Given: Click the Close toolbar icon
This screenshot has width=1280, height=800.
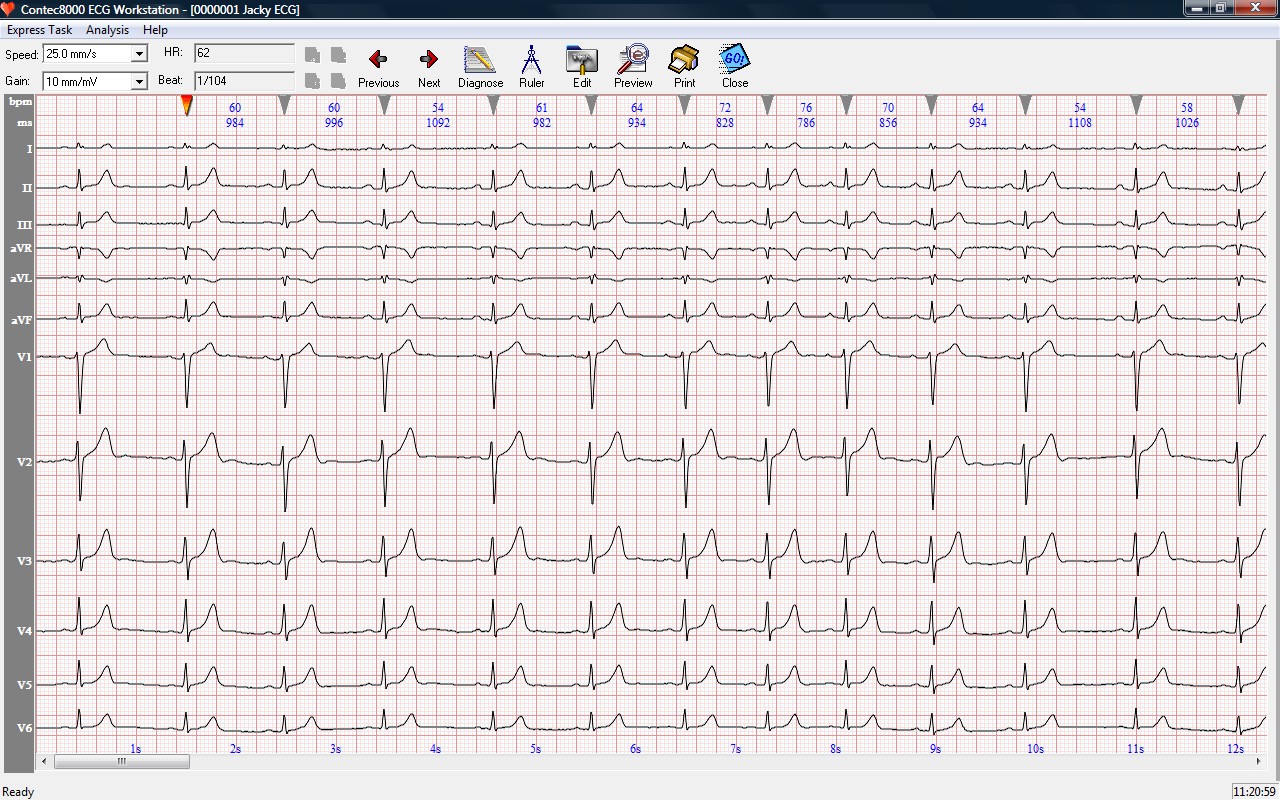Looking at the screenshot, I should (x=735, y=67).
